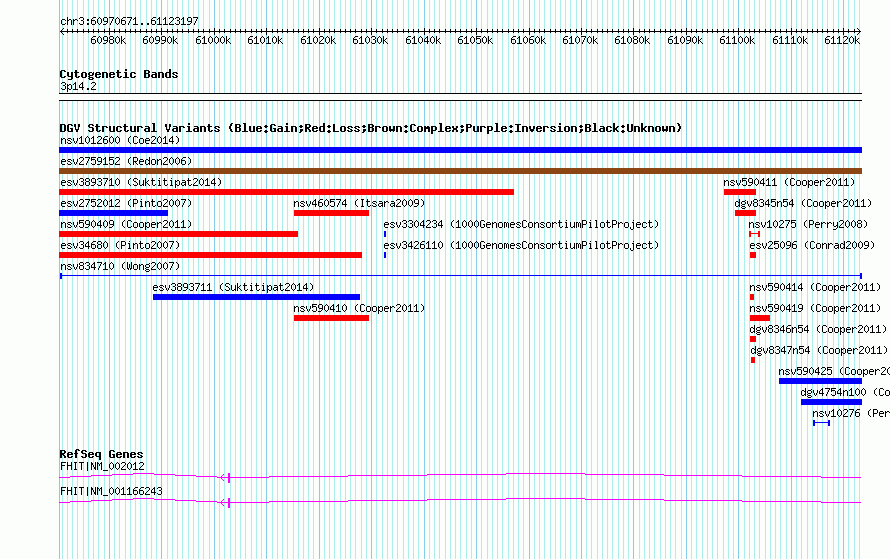Open esv25096 (Conrad2009) variant label
Screen dimensions: 890x559
click(812, 245)
